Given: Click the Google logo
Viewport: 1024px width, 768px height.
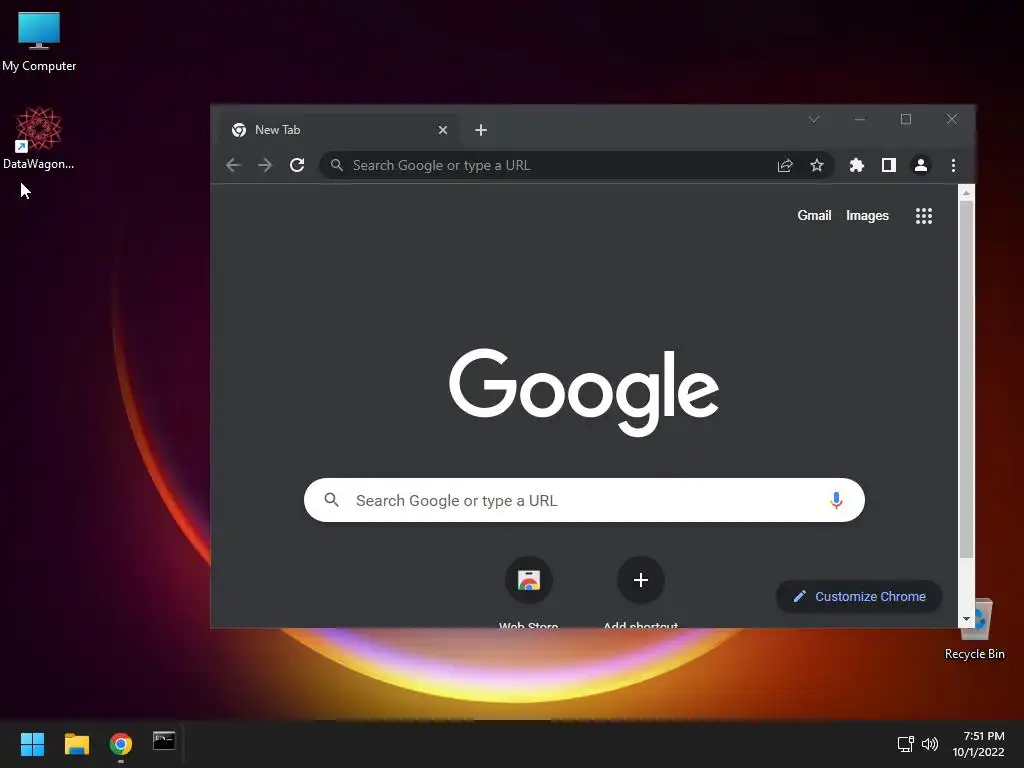Looking at the screenshot, I should 584,391.
